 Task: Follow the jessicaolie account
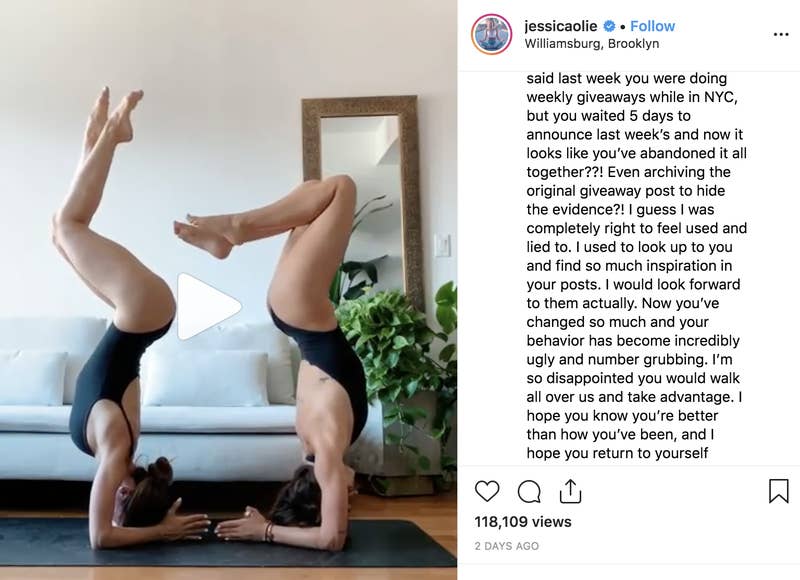coord(653,26)
